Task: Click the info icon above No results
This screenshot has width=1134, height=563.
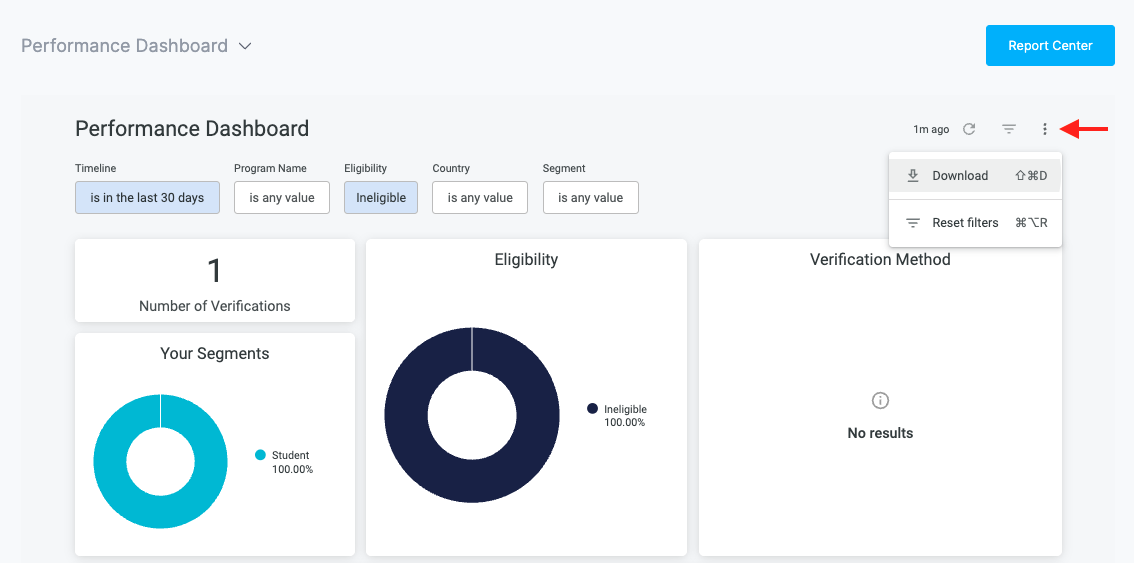Action: [x=880, y=401]
